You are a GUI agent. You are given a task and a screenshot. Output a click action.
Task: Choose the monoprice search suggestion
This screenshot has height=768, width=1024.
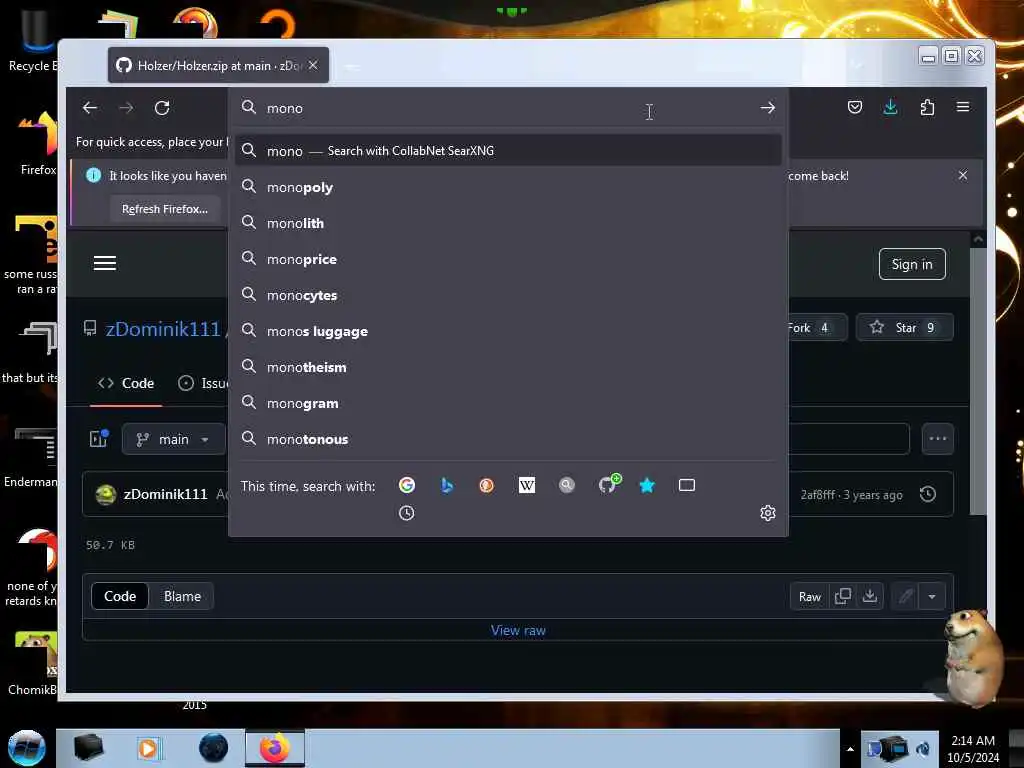click(x=508, y=259)
